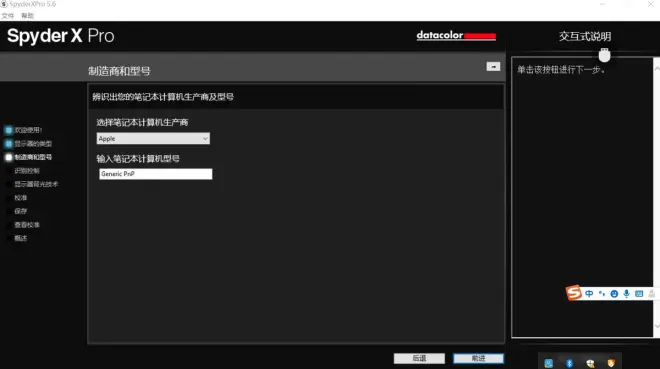660x369 pixels.
Task: Click the datacolor logo
Action: pyautogui.click(x=456, y=36)
